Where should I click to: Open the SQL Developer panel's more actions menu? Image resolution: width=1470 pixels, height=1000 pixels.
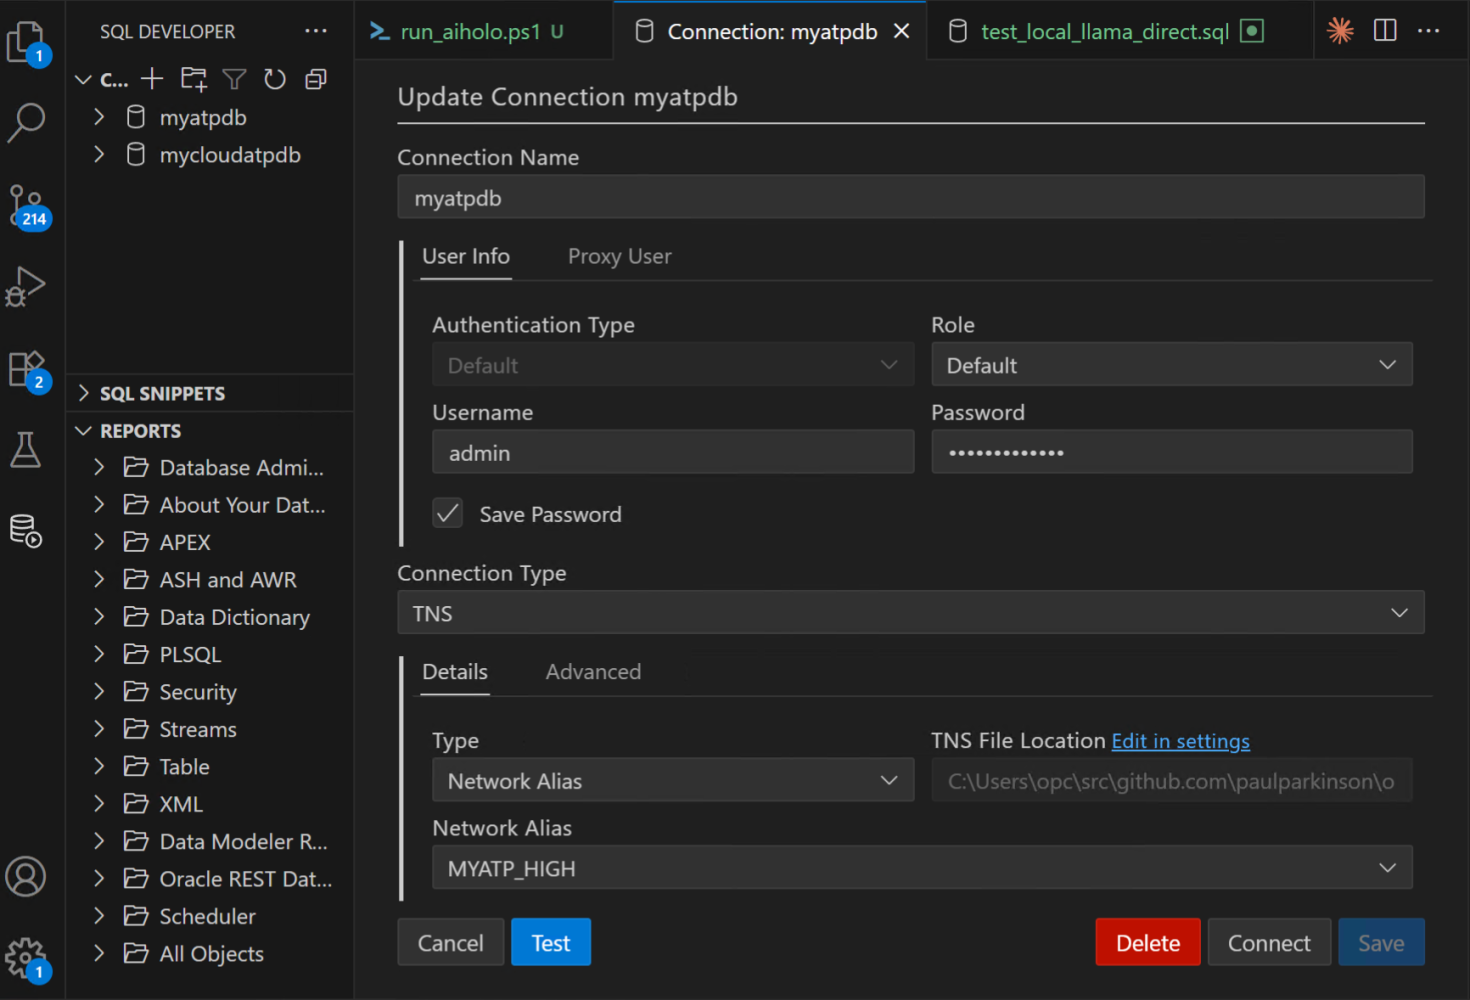pos(316,31)
